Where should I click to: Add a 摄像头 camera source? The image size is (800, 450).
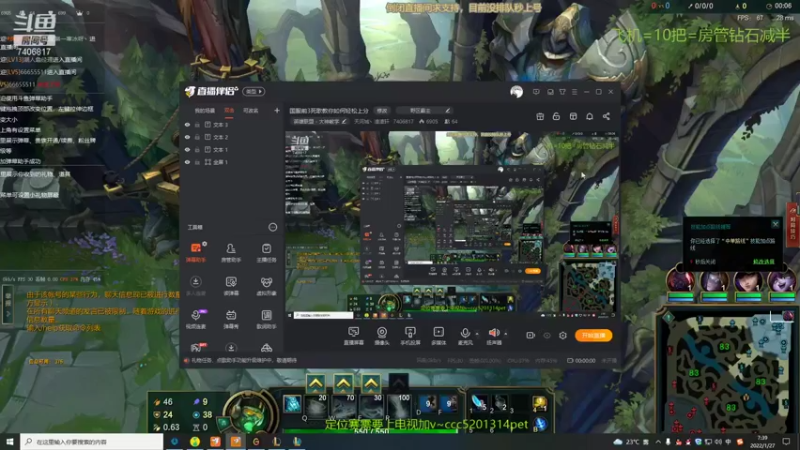pos(382,336)
